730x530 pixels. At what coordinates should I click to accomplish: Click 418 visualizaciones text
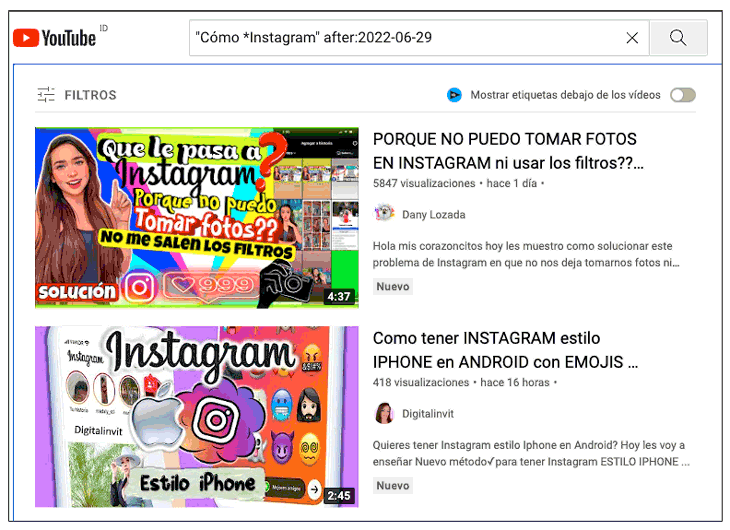421,382
